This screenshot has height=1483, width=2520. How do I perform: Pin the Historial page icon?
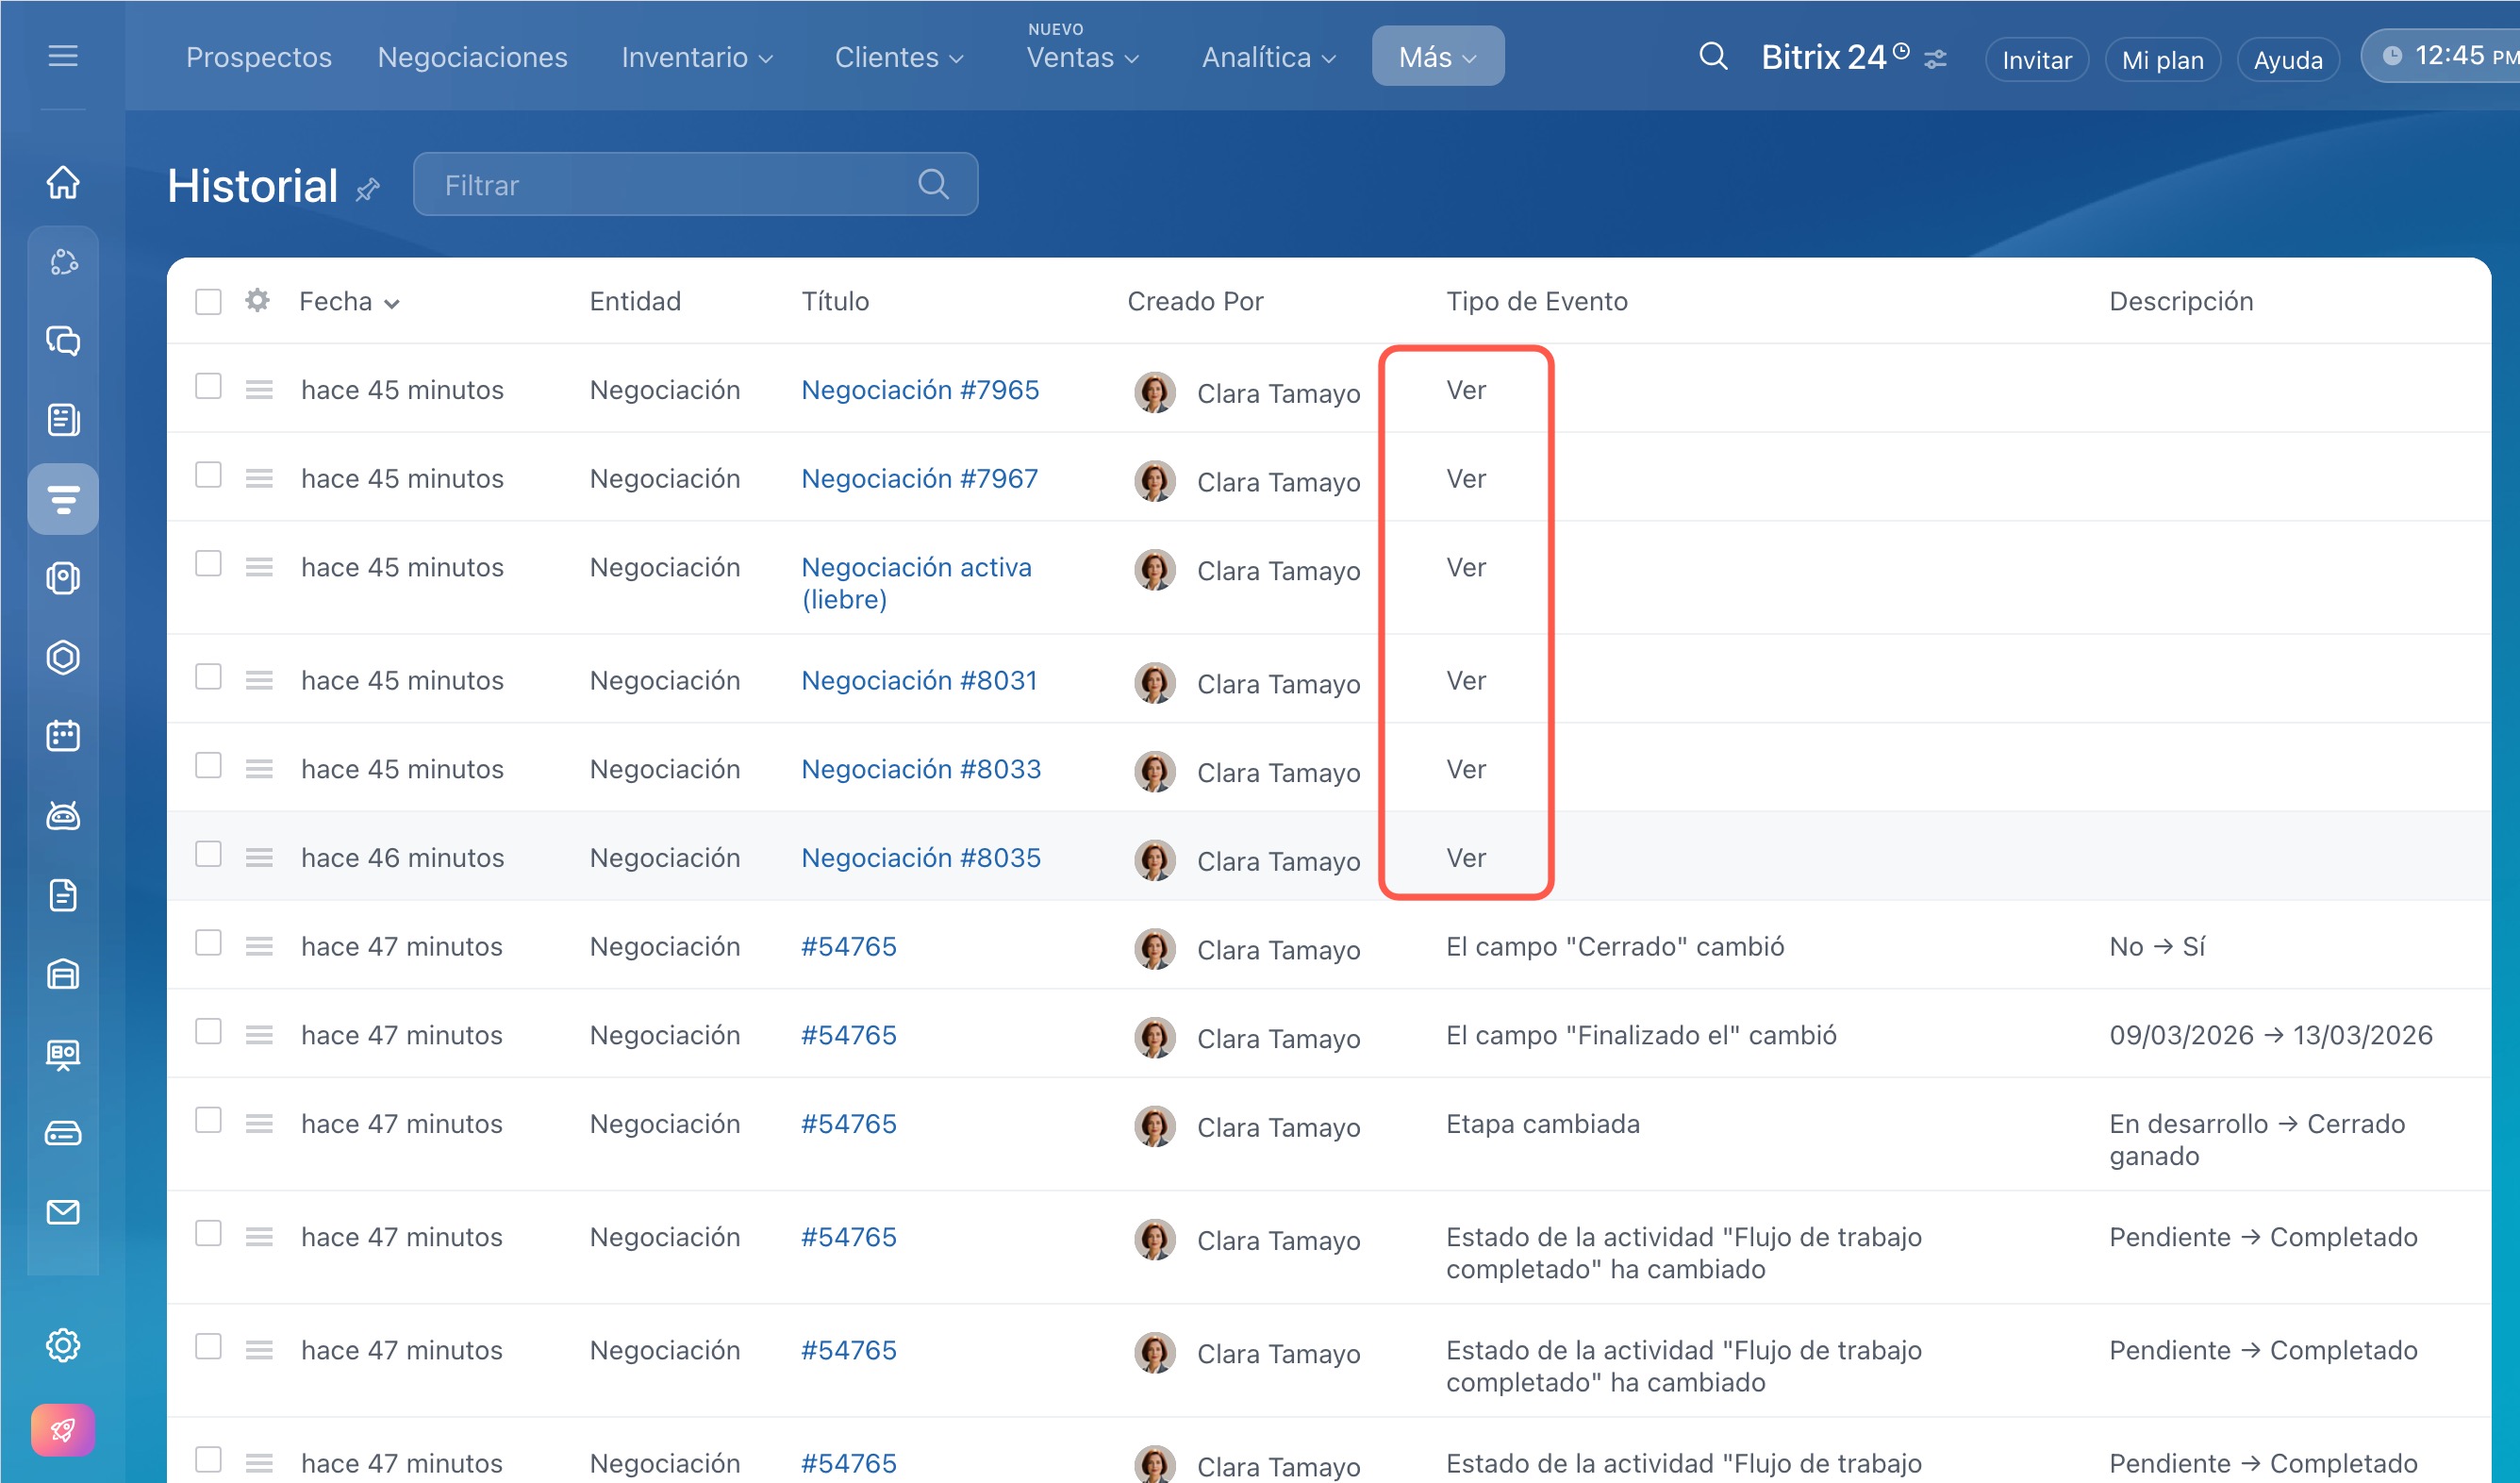[368, 189]
